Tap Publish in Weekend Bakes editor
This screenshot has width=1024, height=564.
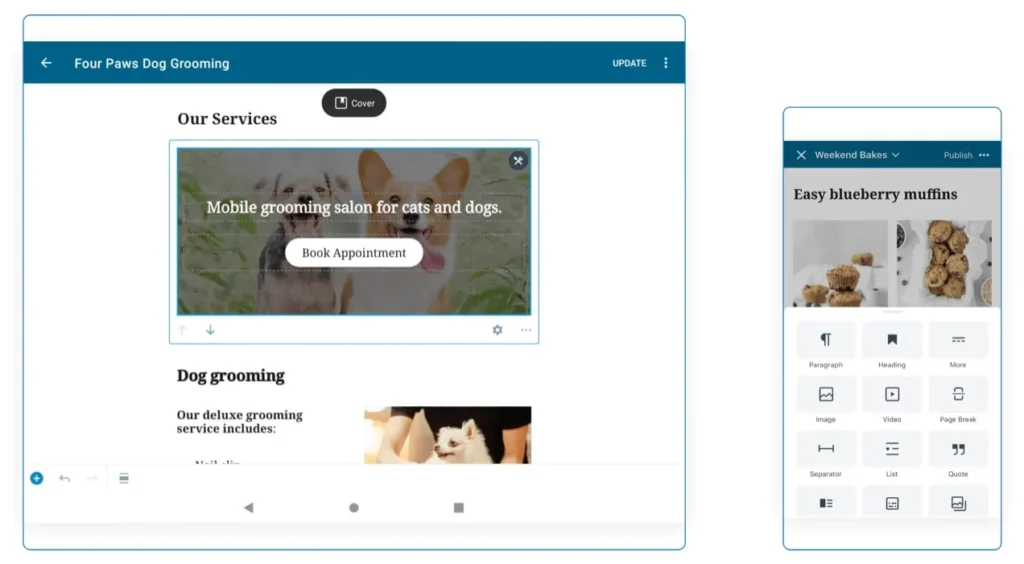[x=957, y=155]
